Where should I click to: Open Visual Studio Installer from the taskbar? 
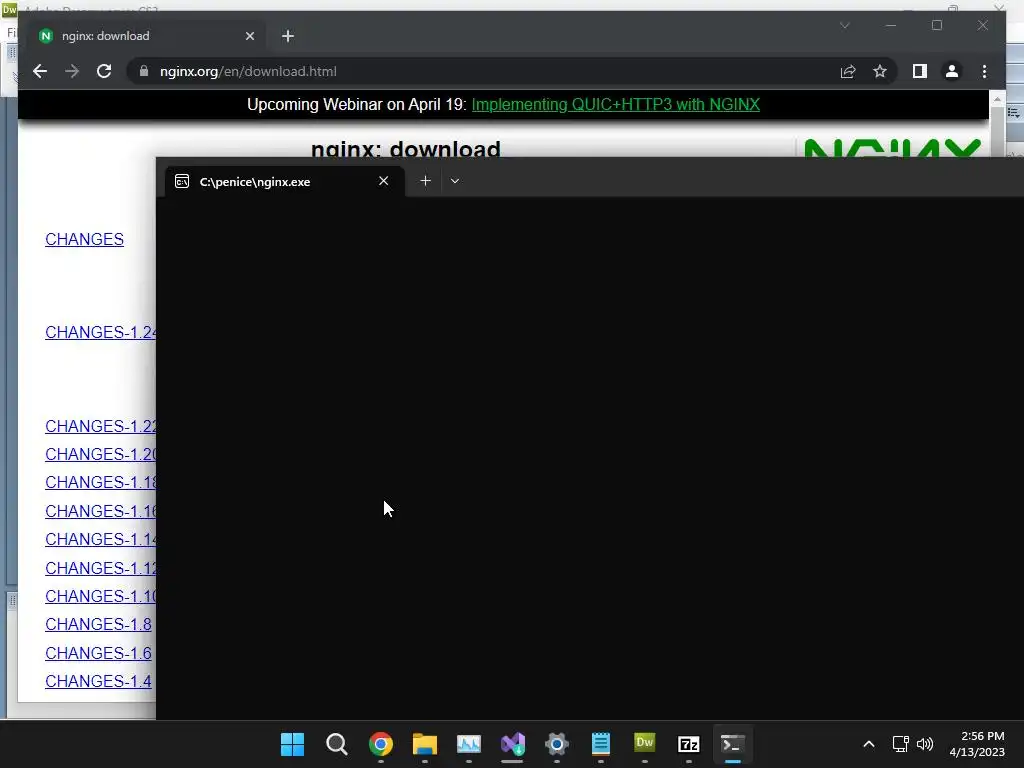(513, 744)
